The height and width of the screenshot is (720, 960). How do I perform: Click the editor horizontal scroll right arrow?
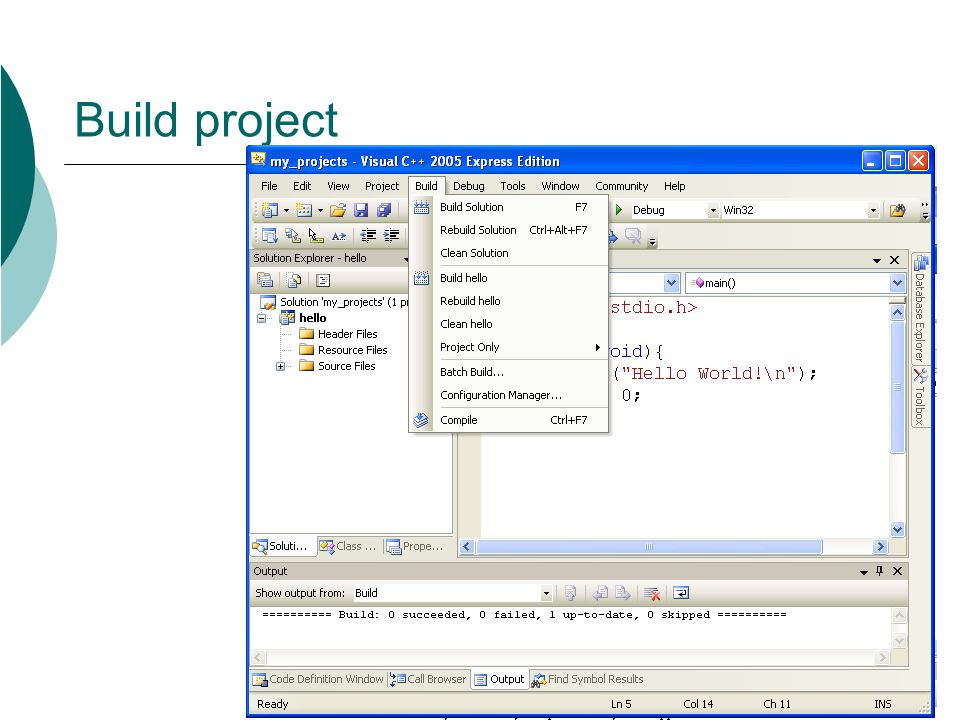(880, 546)
